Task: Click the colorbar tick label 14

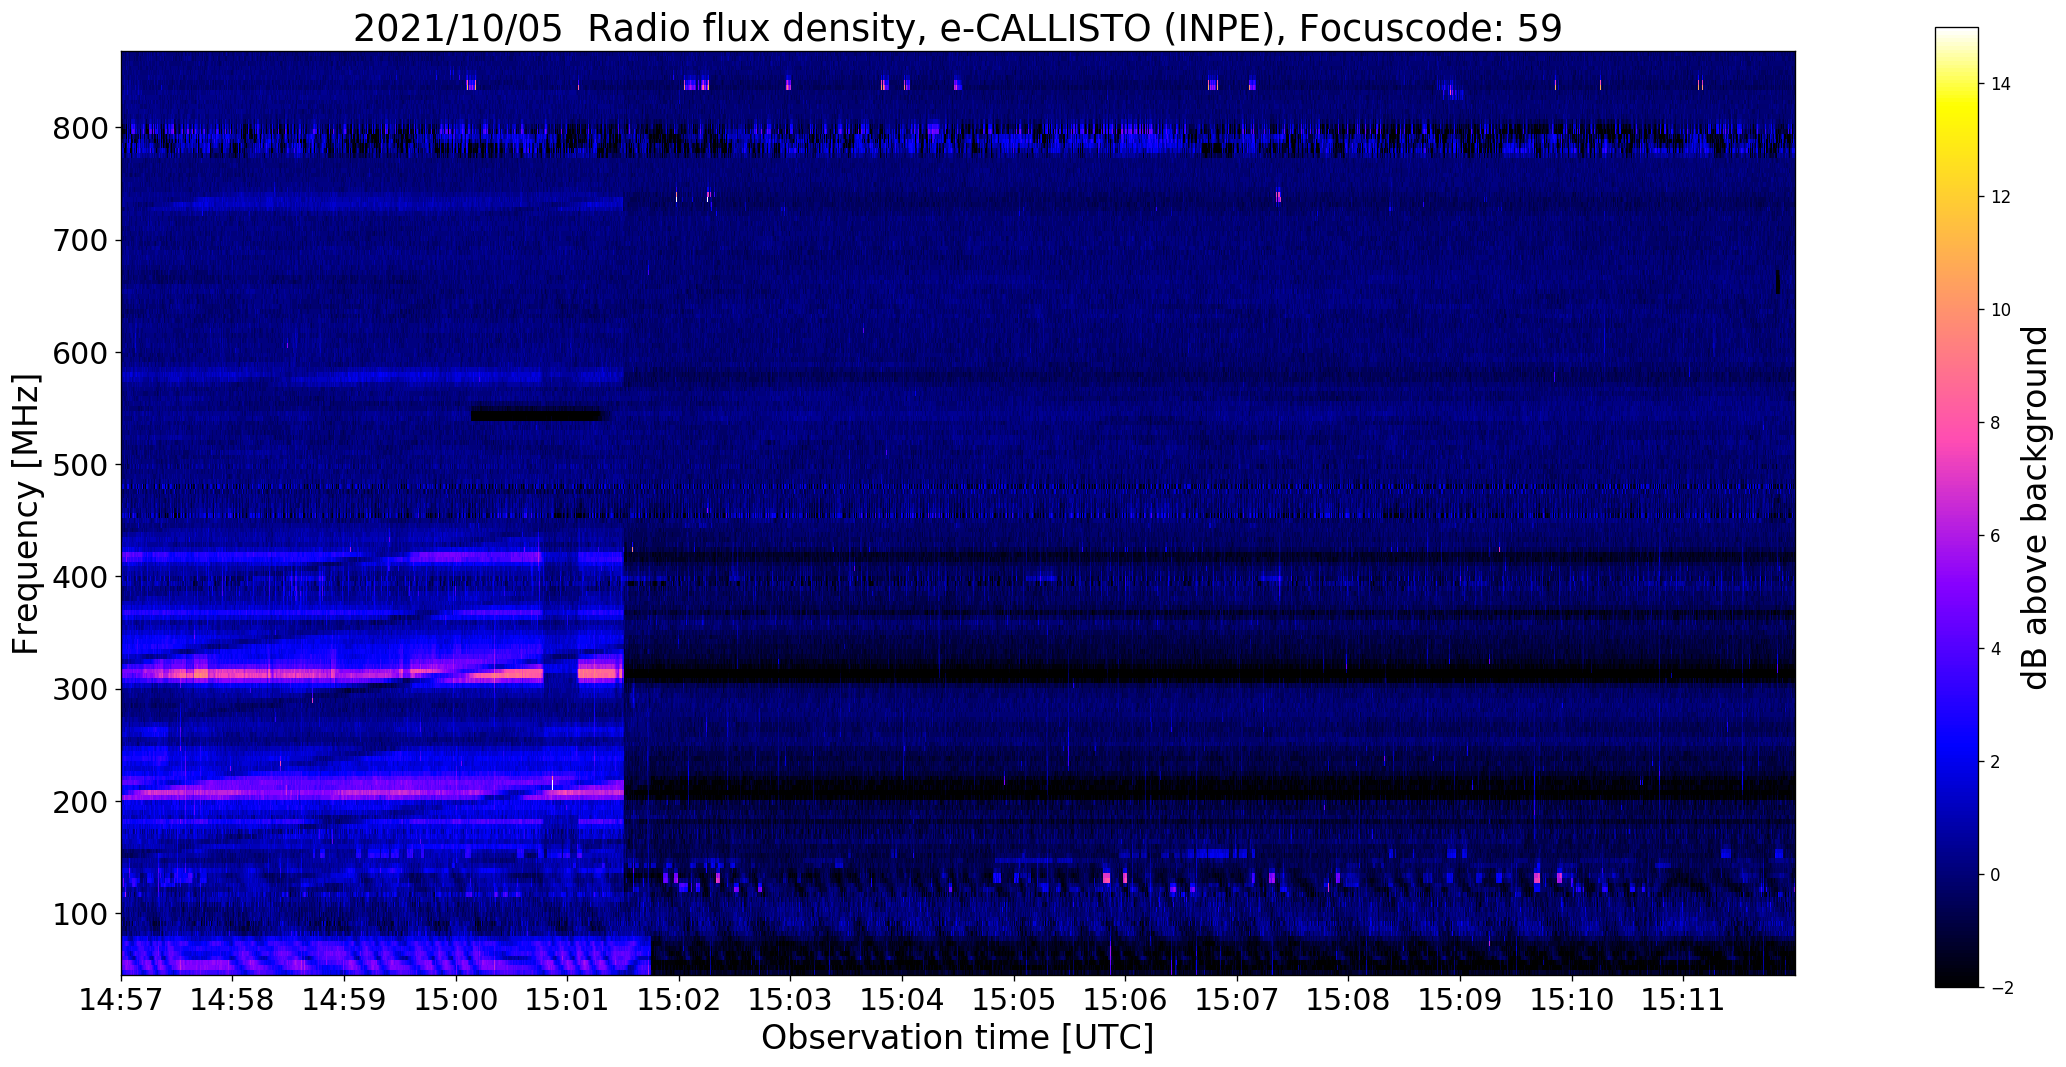Action: click(2000, 84)
